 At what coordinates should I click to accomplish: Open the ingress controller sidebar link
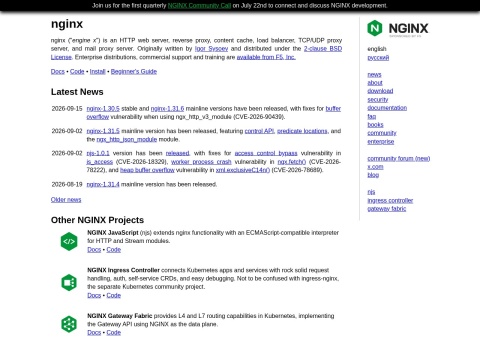tap(390, 201)
